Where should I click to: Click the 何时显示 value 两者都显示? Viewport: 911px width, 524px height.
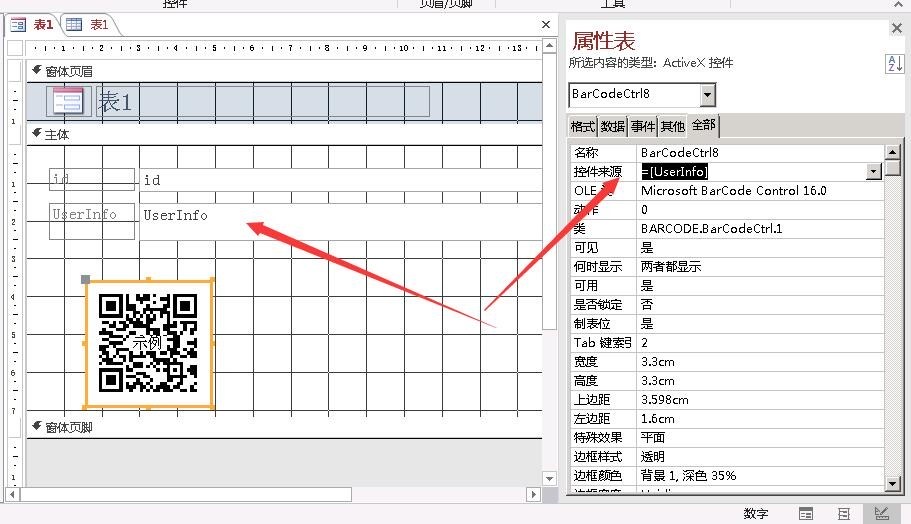[761, 267]
